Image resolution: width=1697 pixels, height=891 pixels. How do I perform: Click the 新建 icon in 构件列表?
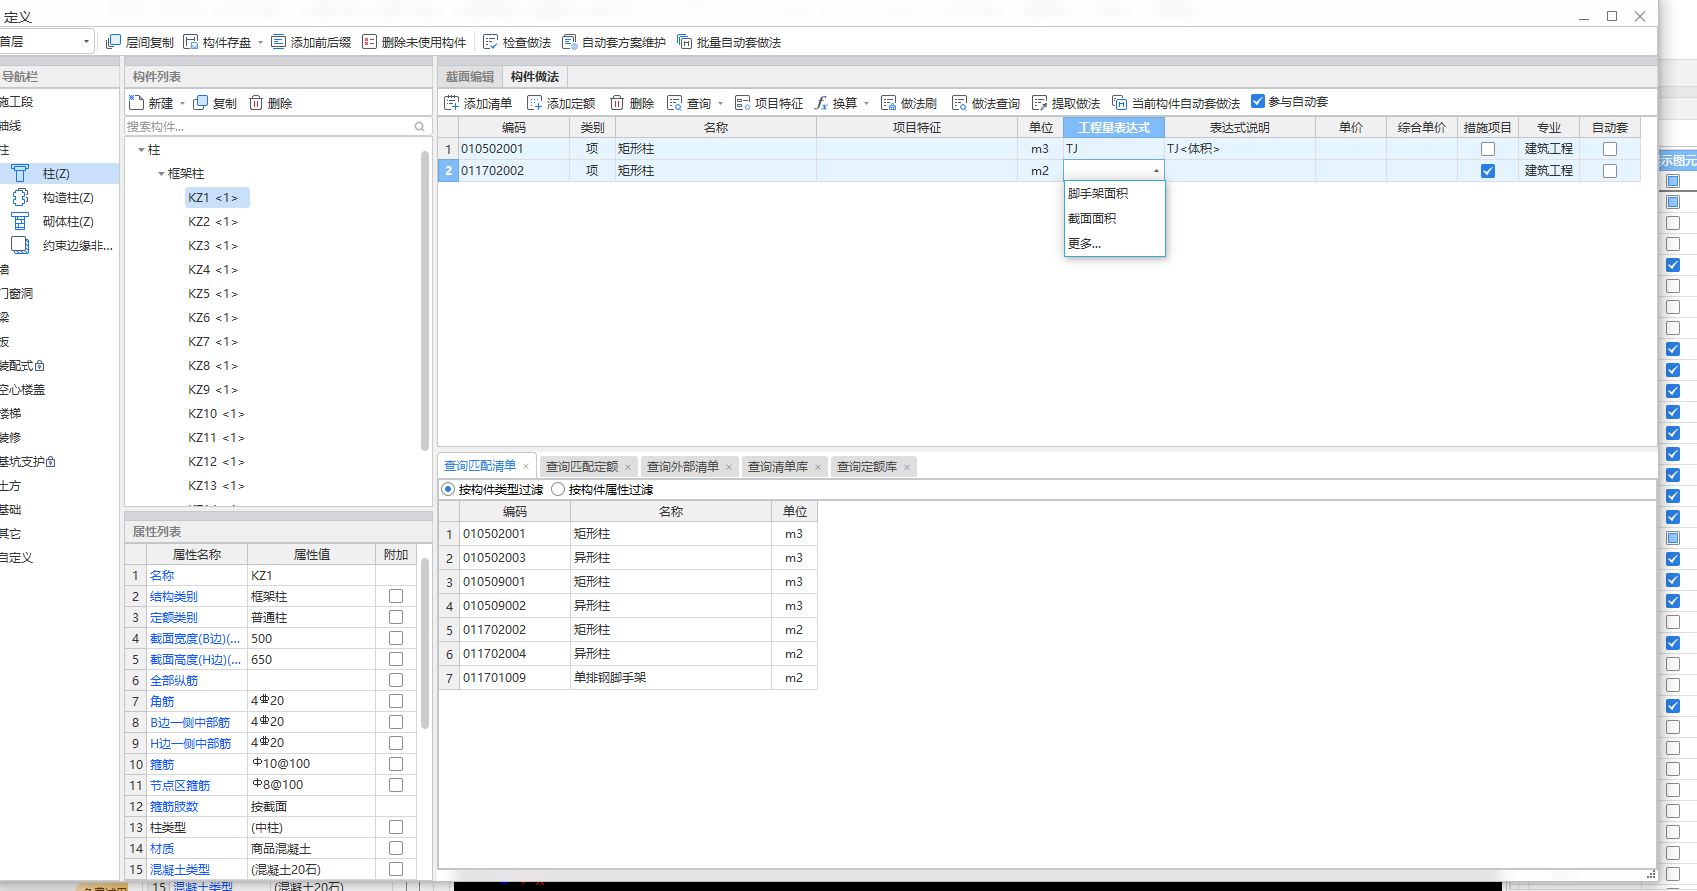tap(137, 103)
